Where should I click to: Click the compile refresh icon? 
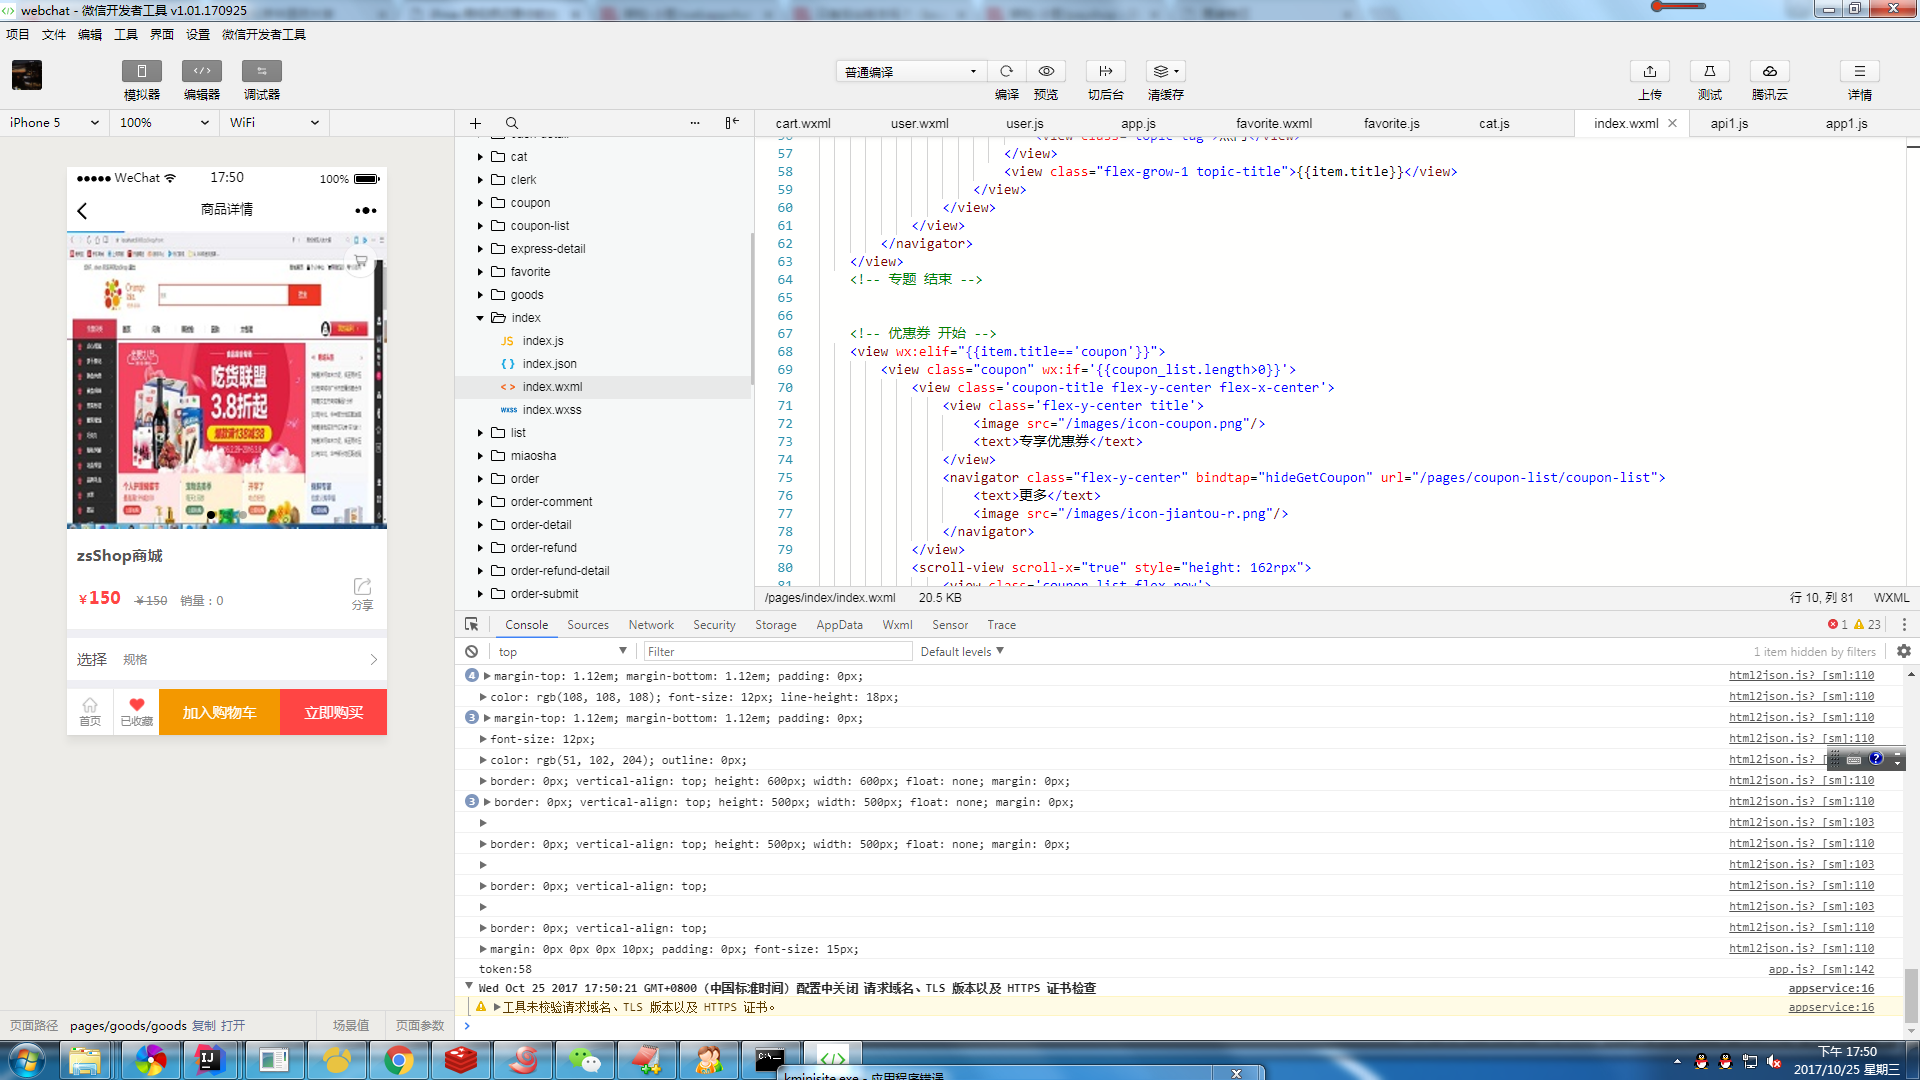pos(1006,71)
